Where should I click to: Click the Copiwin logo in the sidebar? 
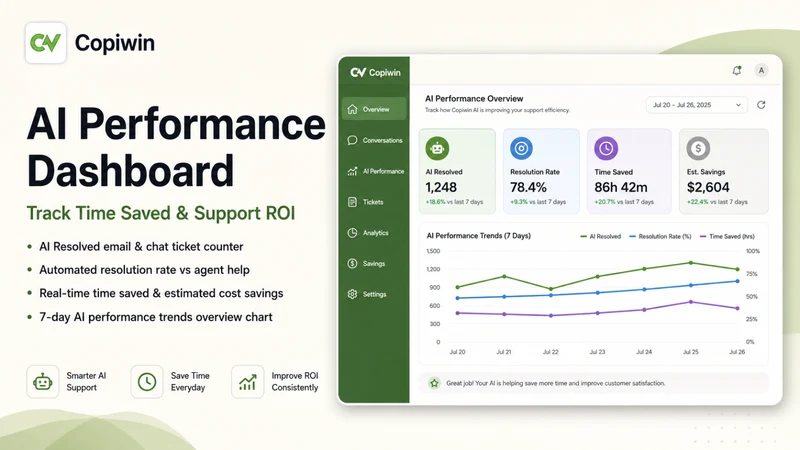pos(376,72)
